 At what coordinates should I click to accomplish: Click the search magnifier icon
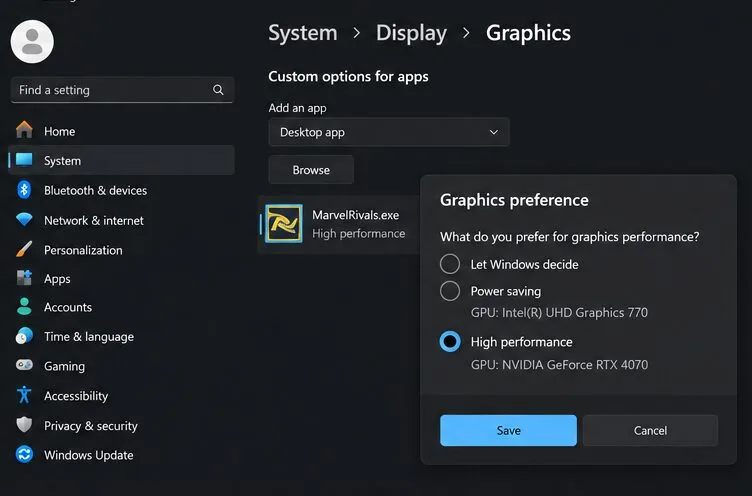pyautogui.click(x=218, y=90)
